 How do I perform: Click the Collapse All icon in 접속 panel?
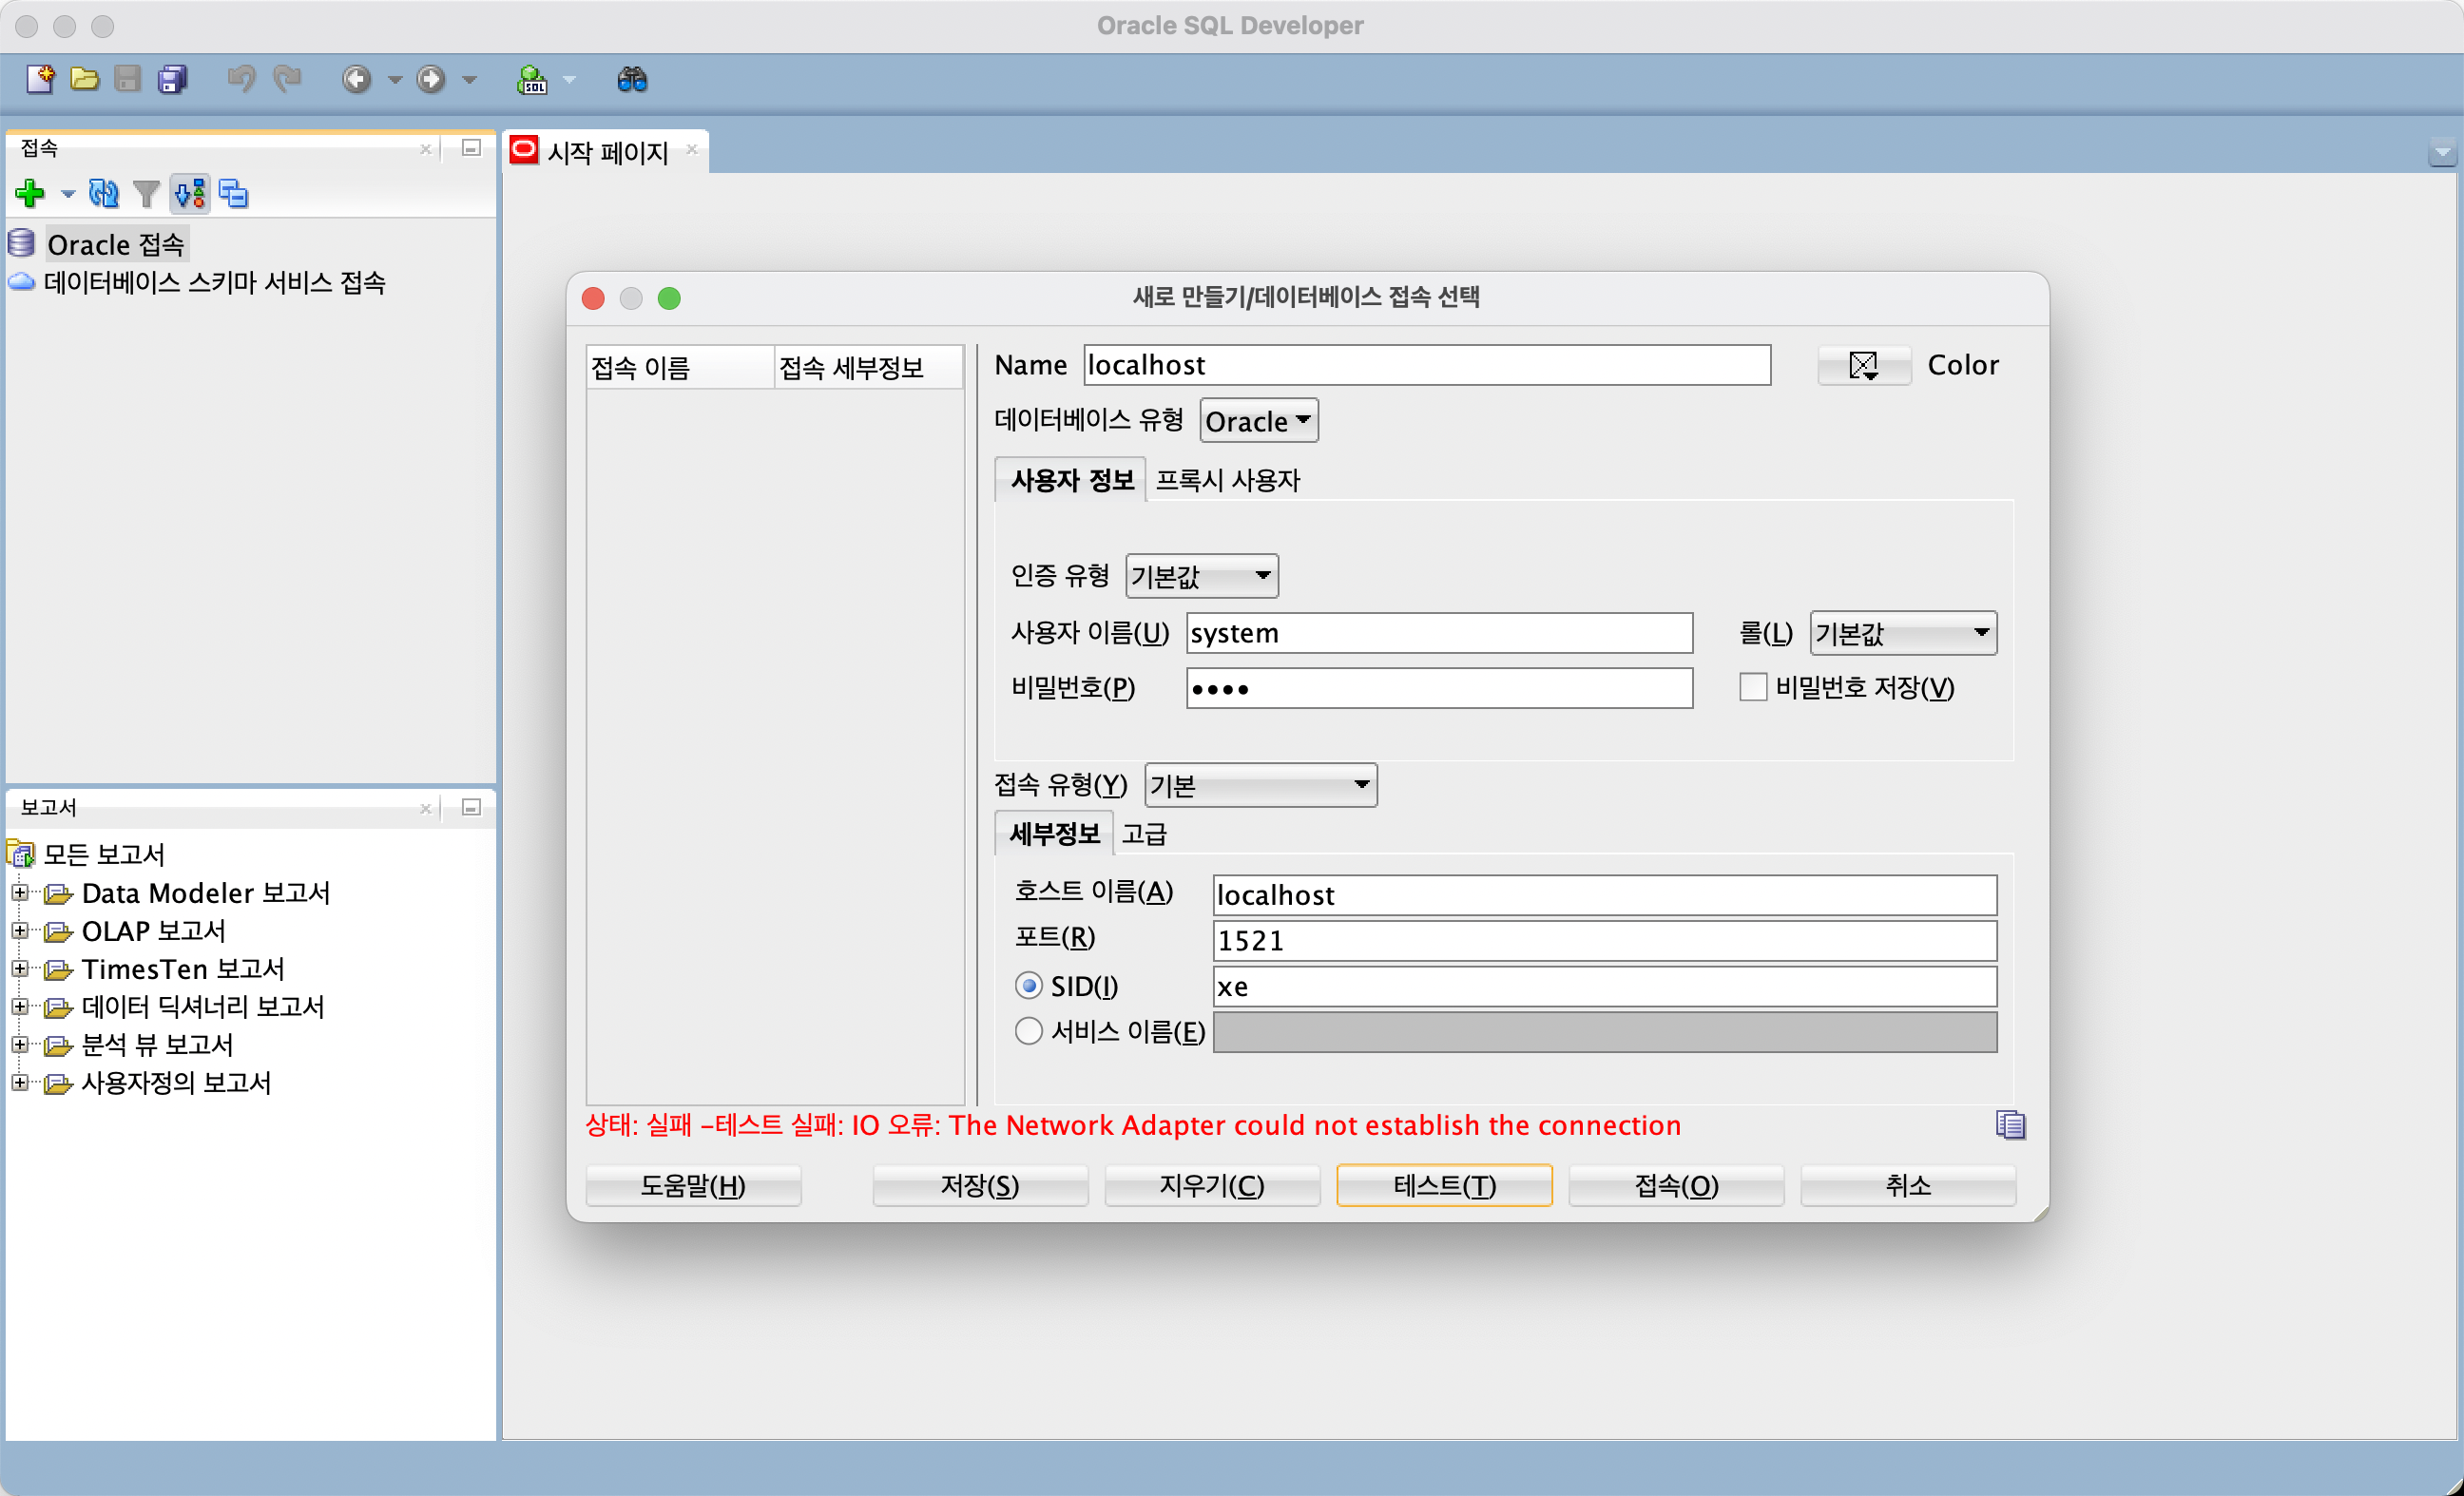234,193
